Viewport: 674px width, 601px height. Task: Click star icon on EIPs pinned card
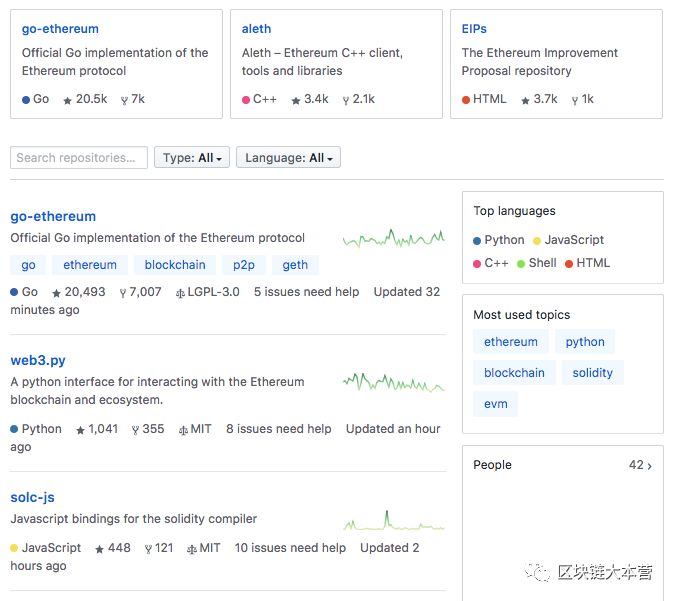click(525, 101)
